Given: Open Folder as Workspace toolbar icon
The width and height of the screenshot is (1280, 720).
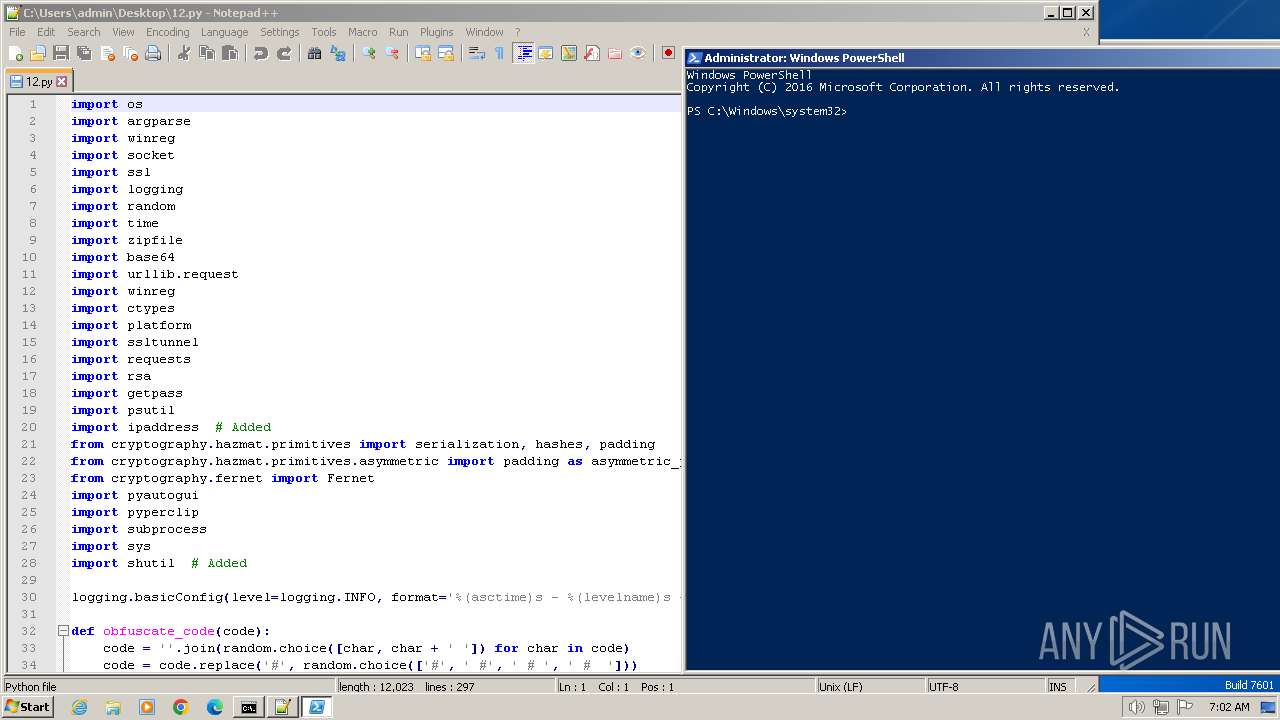Looking at the screenshot, I should point(615,53).
